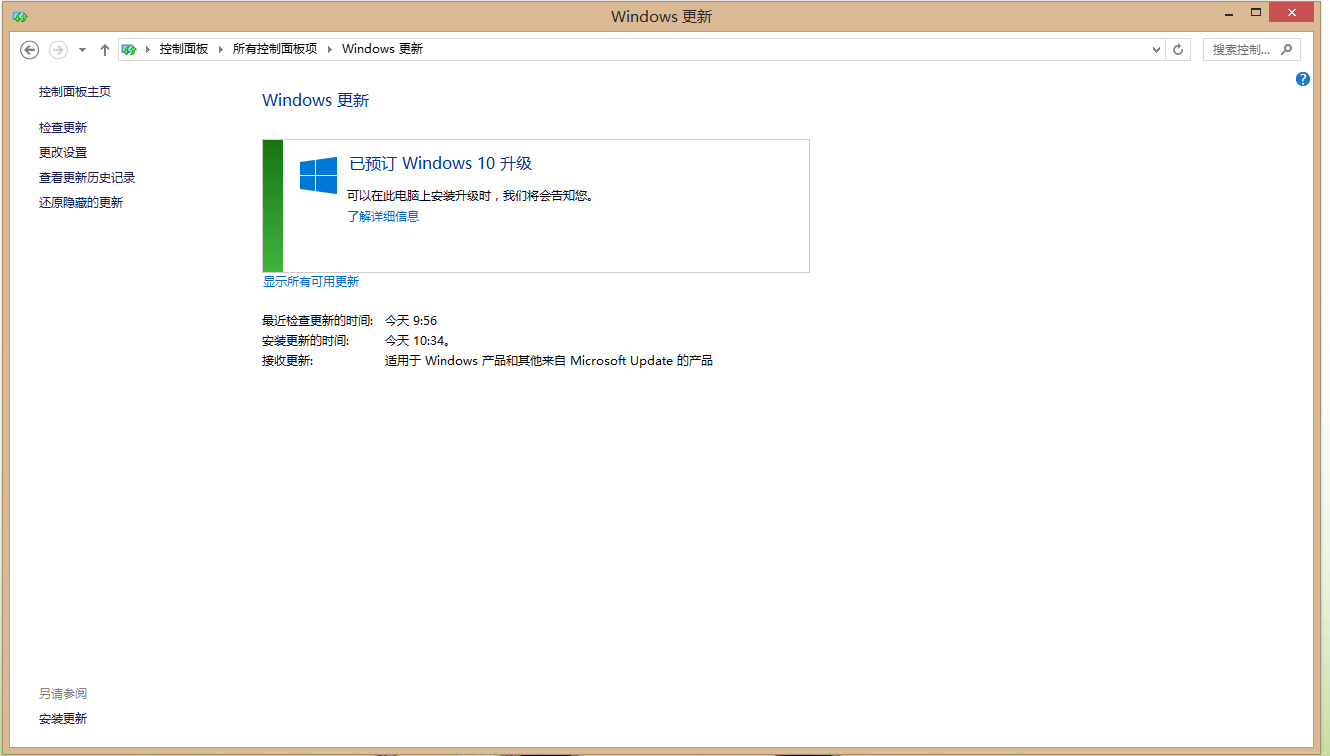This screenshot has height=756, width=1330.
Task: Click 还原隐藏的更新 link
Action: (81, 203)
